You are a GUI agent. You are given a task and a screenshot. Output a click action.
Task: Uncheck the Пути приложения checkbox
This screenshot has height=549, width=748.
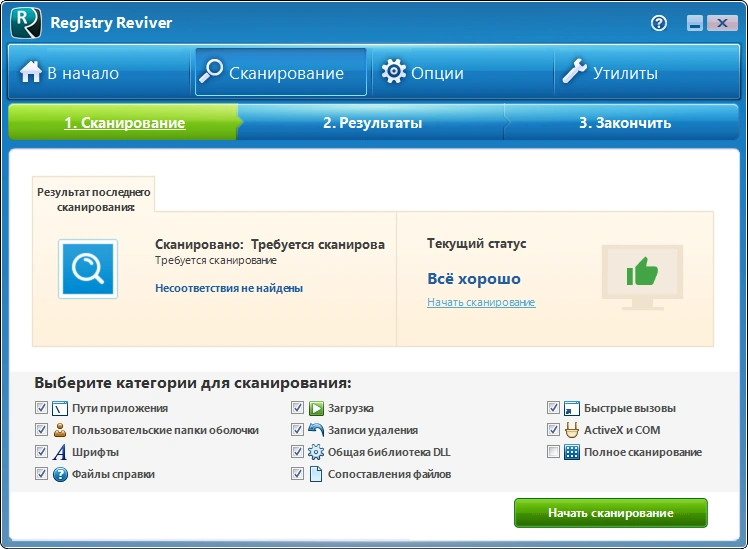(42, 408)
